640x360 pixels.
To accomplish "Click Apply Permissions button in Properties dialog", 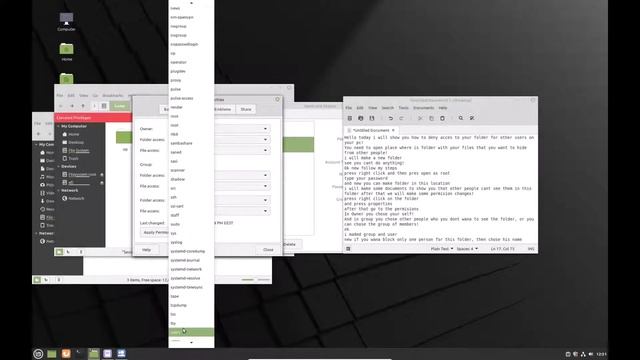I will point(155,232).
